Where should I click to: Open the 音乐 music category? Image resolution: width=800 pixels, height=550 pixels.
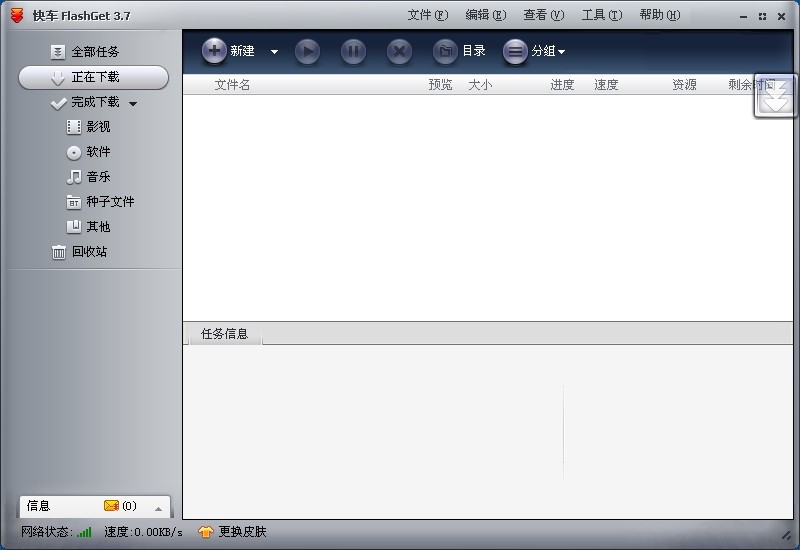(98, 177)
